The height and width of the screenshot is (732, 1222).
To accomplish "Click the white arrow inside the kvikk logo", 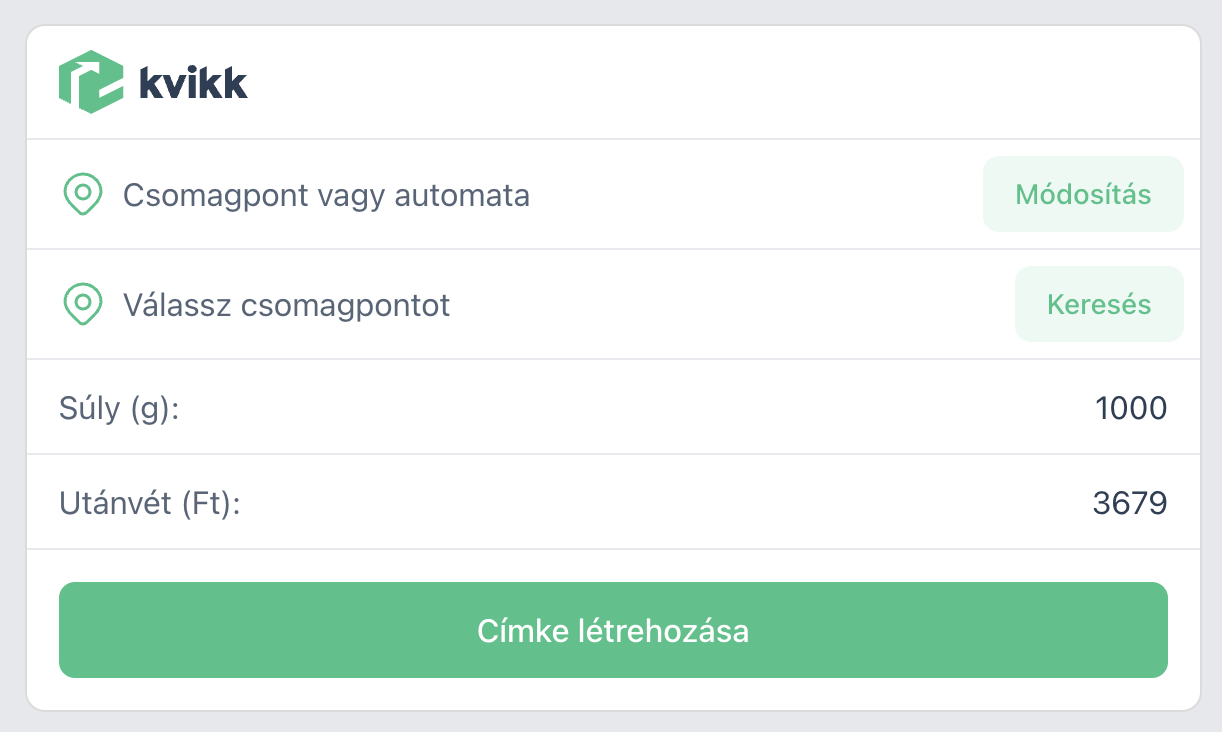I will (x=96, y=74).
